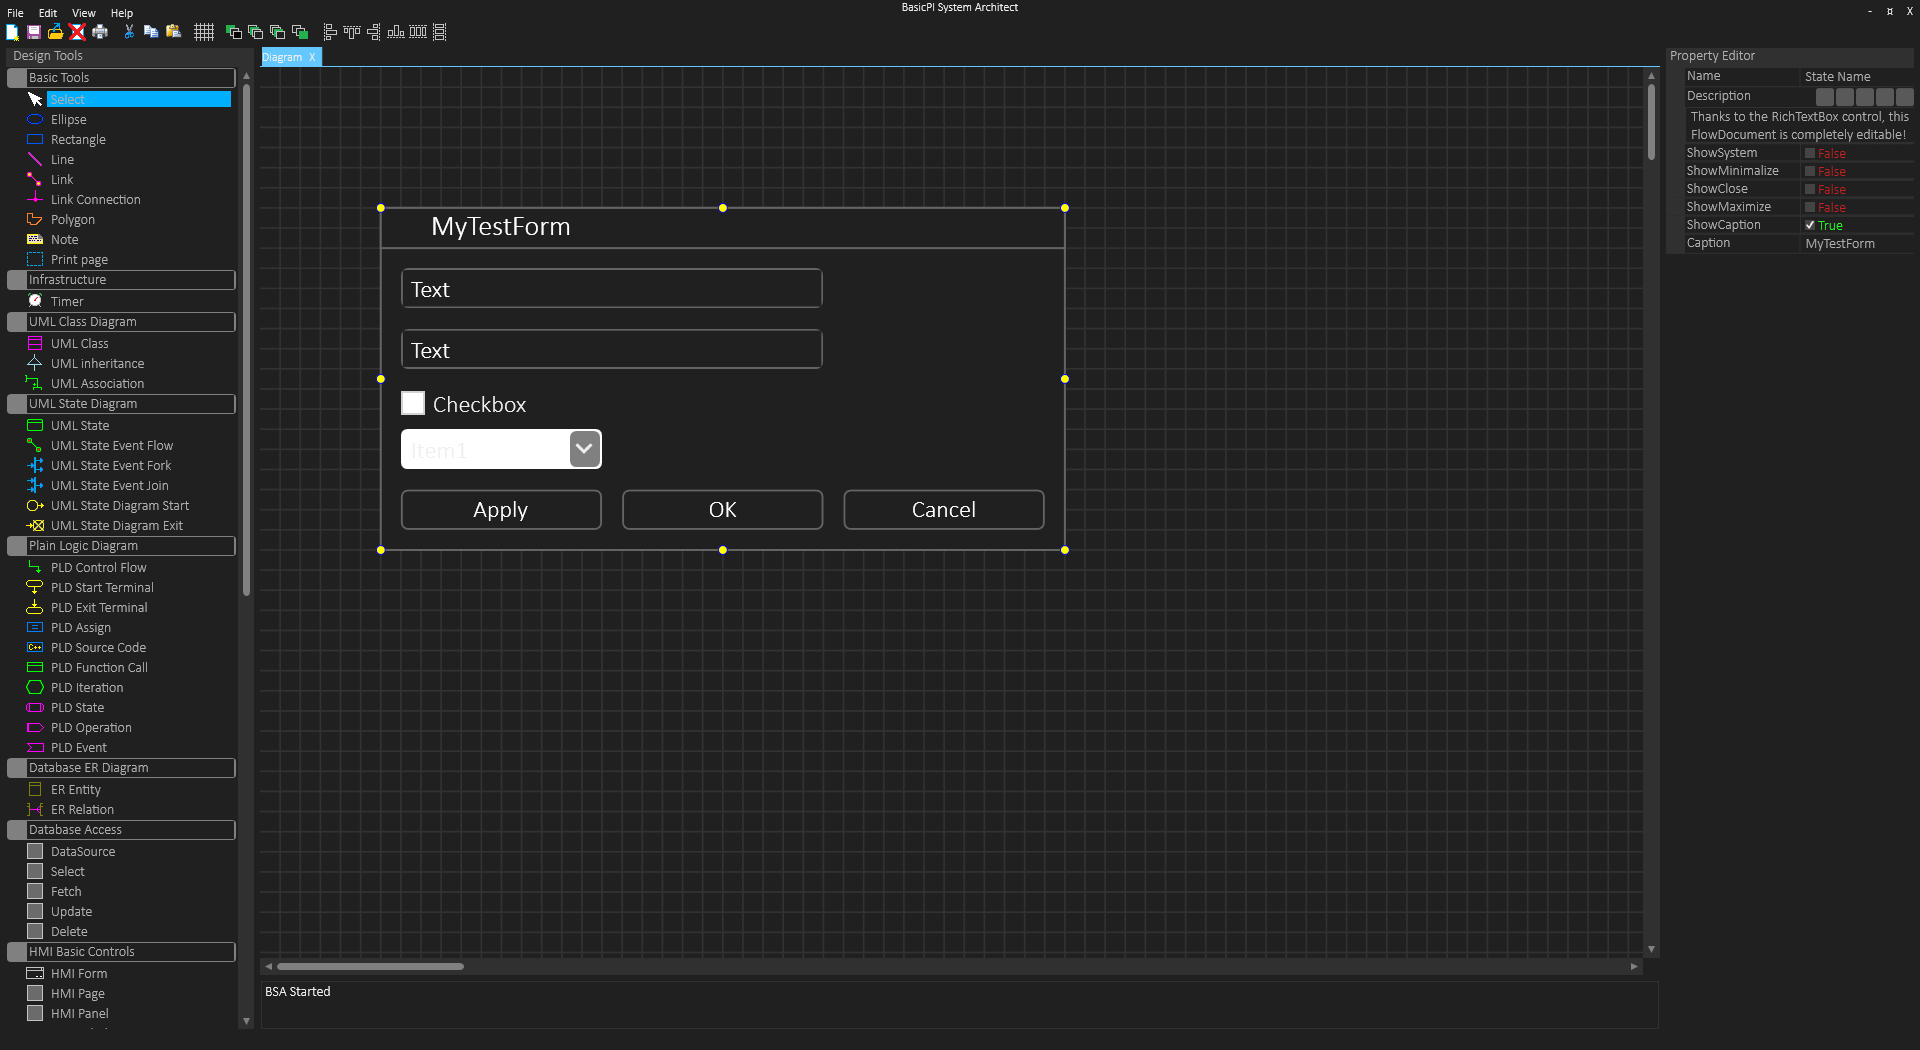Click the Save floppy disk icon
The image size is (1920, 1050).
(33, 32)
